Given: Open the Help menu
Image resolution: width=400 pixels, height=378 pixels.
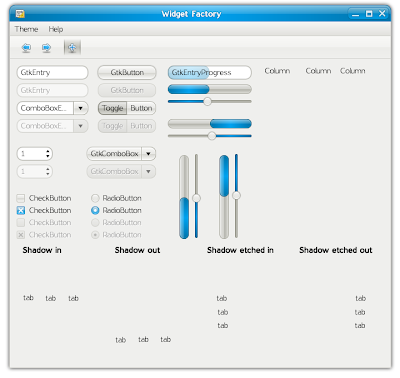Looking at the screenshot, I should pyautogui.click(x=56, y=29).
